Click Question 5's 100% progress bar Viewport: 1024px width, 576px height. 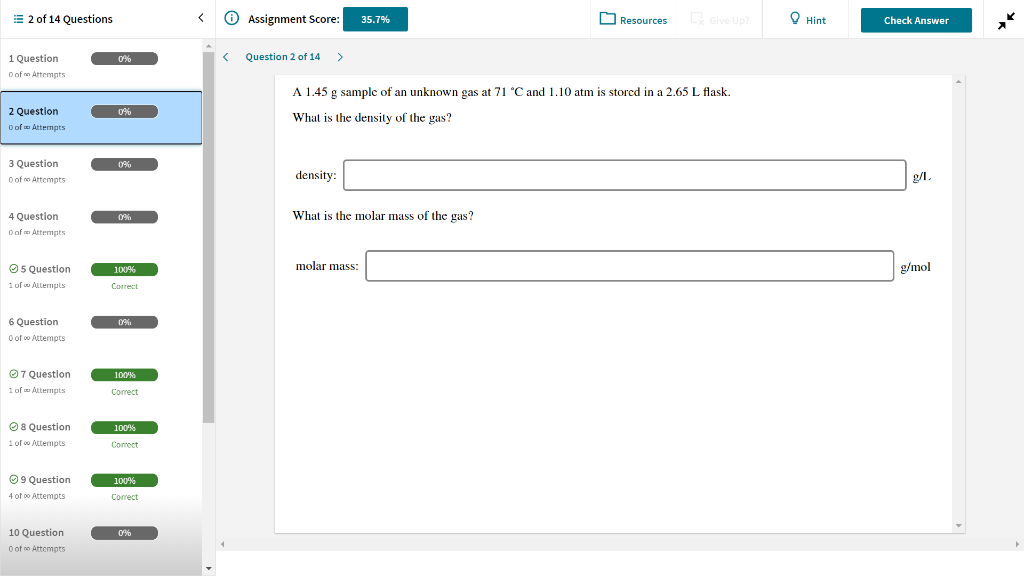click(124, 269)
